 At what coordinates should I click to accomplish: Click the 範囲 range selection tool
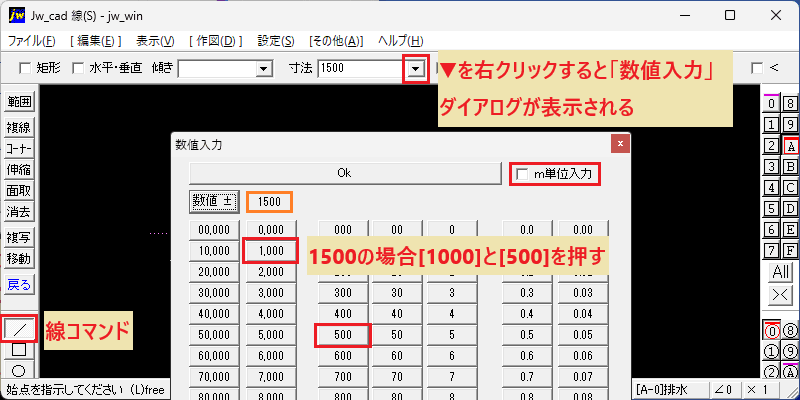click(19, 102)
